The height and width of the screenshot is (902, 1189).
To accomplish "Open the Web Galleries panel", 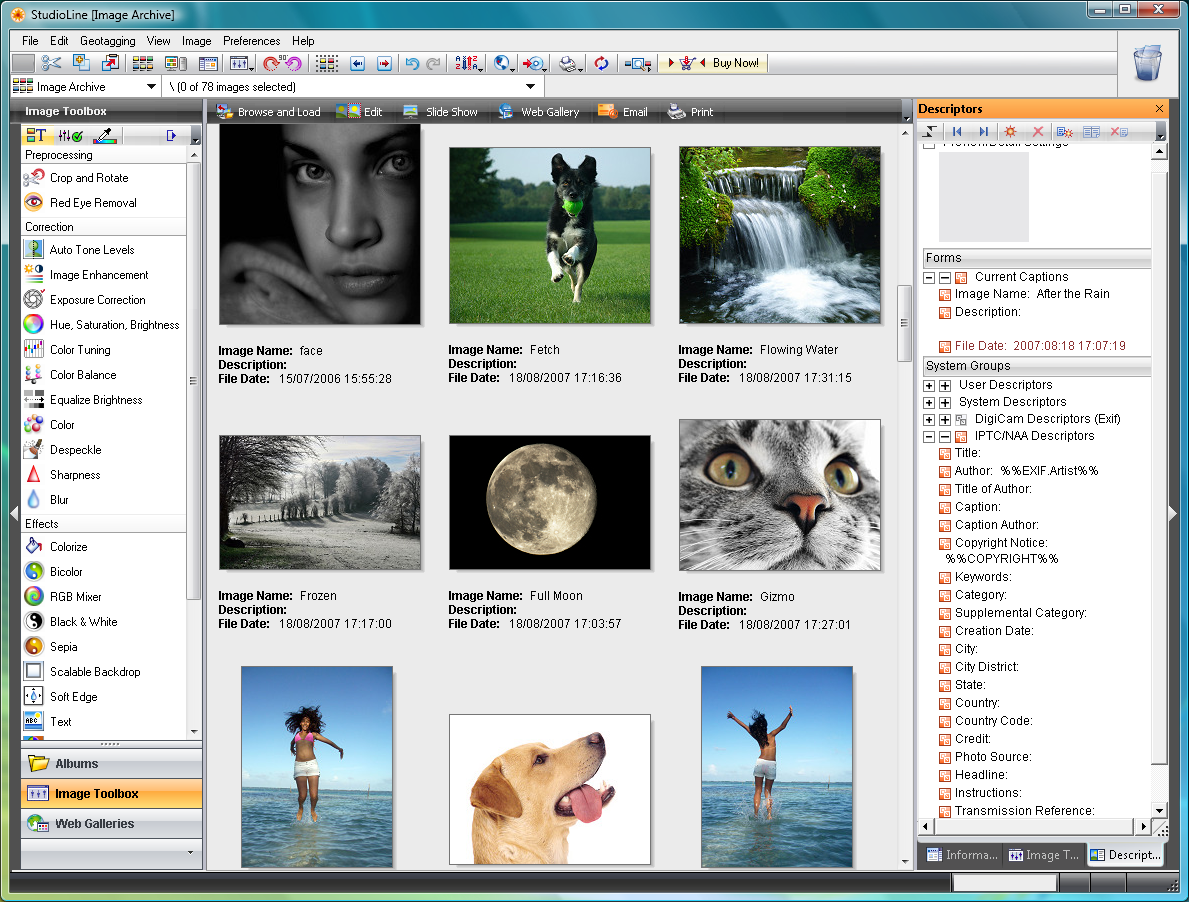I will (x=94, y=824).
